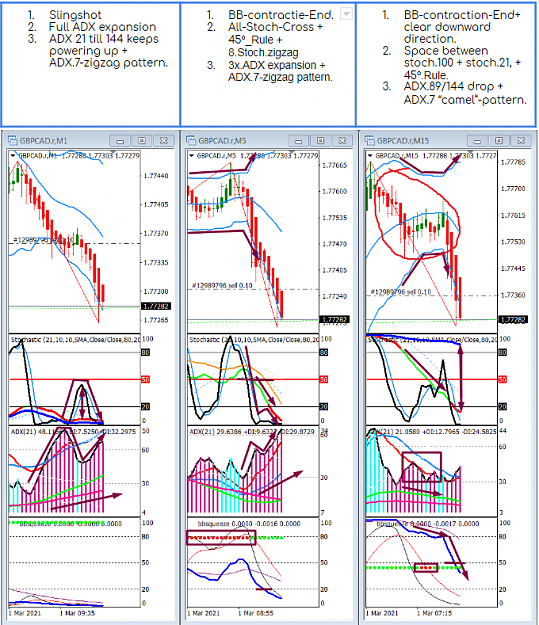Click order #12989 label on M1 chart

click(43, 240)
